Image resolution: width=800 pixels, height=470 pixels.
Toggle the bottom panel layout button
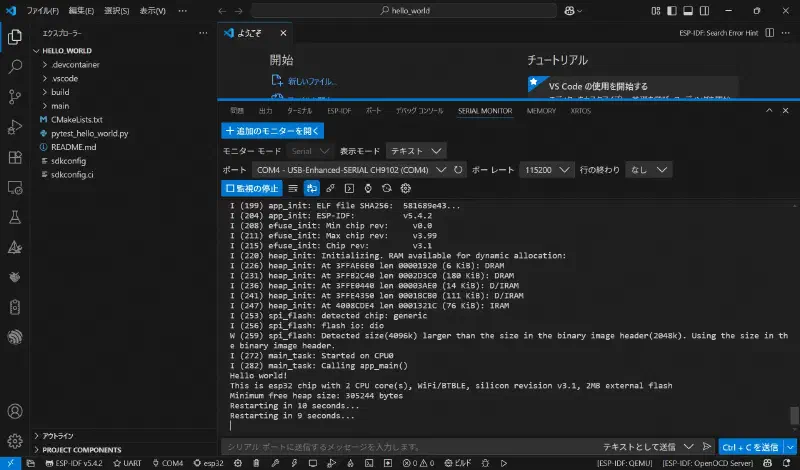tap(688, 10)
